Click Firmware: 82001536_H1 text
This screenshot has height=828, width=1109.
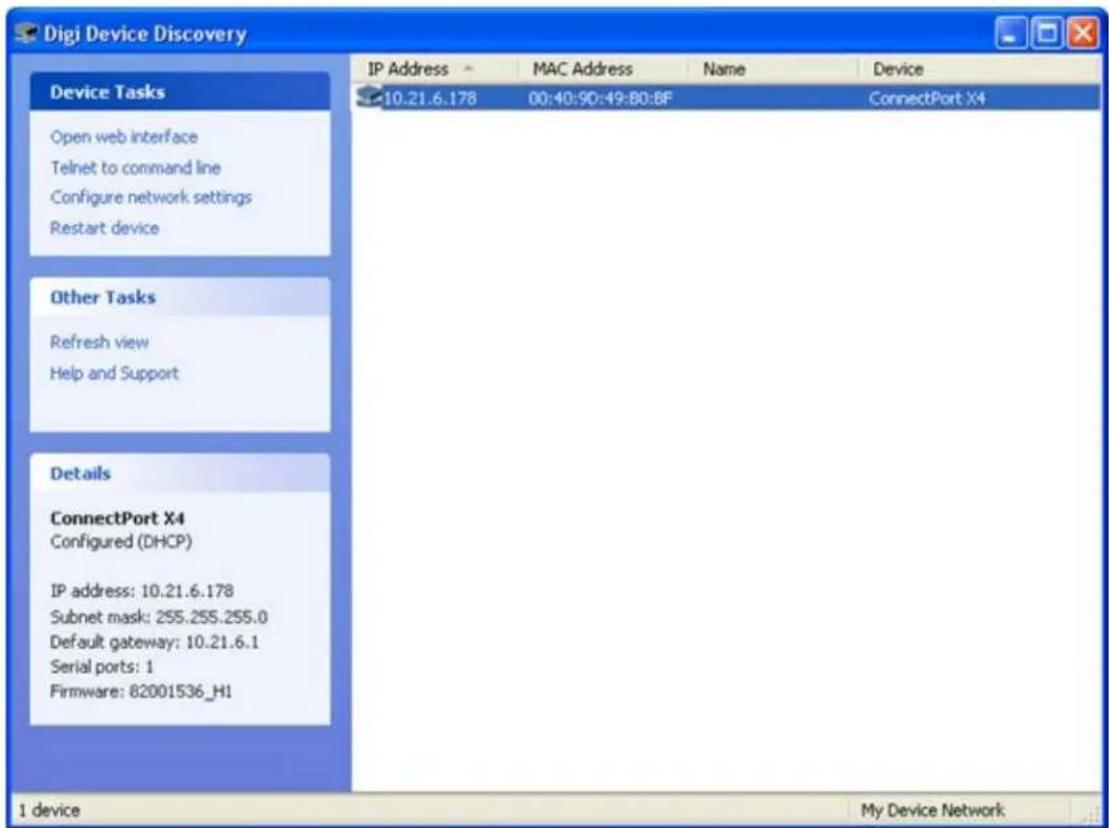(x=141, y=691)
